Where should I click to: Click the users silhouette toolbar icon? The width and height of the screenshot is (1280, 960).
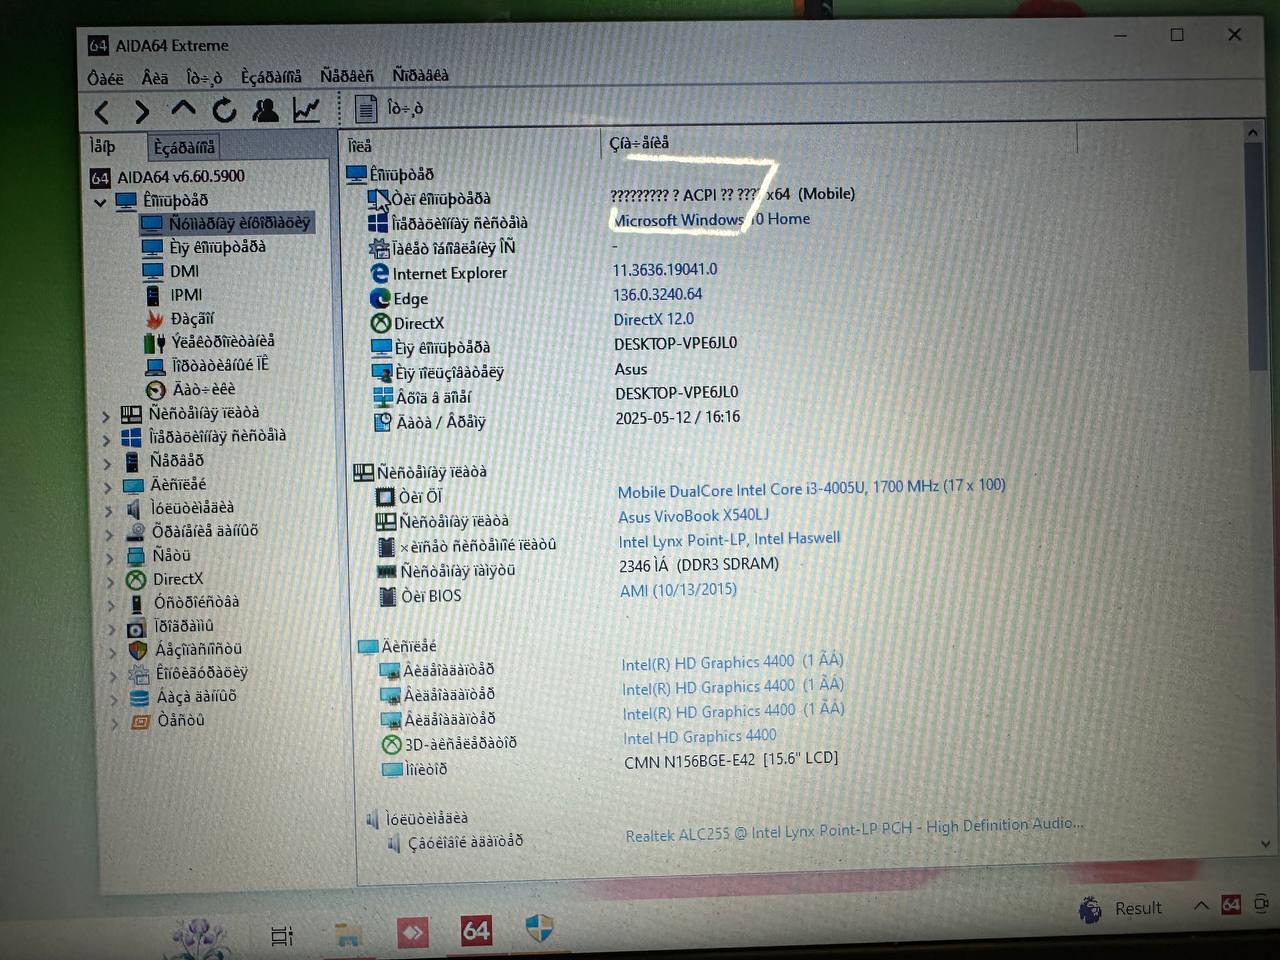point(265,110)
